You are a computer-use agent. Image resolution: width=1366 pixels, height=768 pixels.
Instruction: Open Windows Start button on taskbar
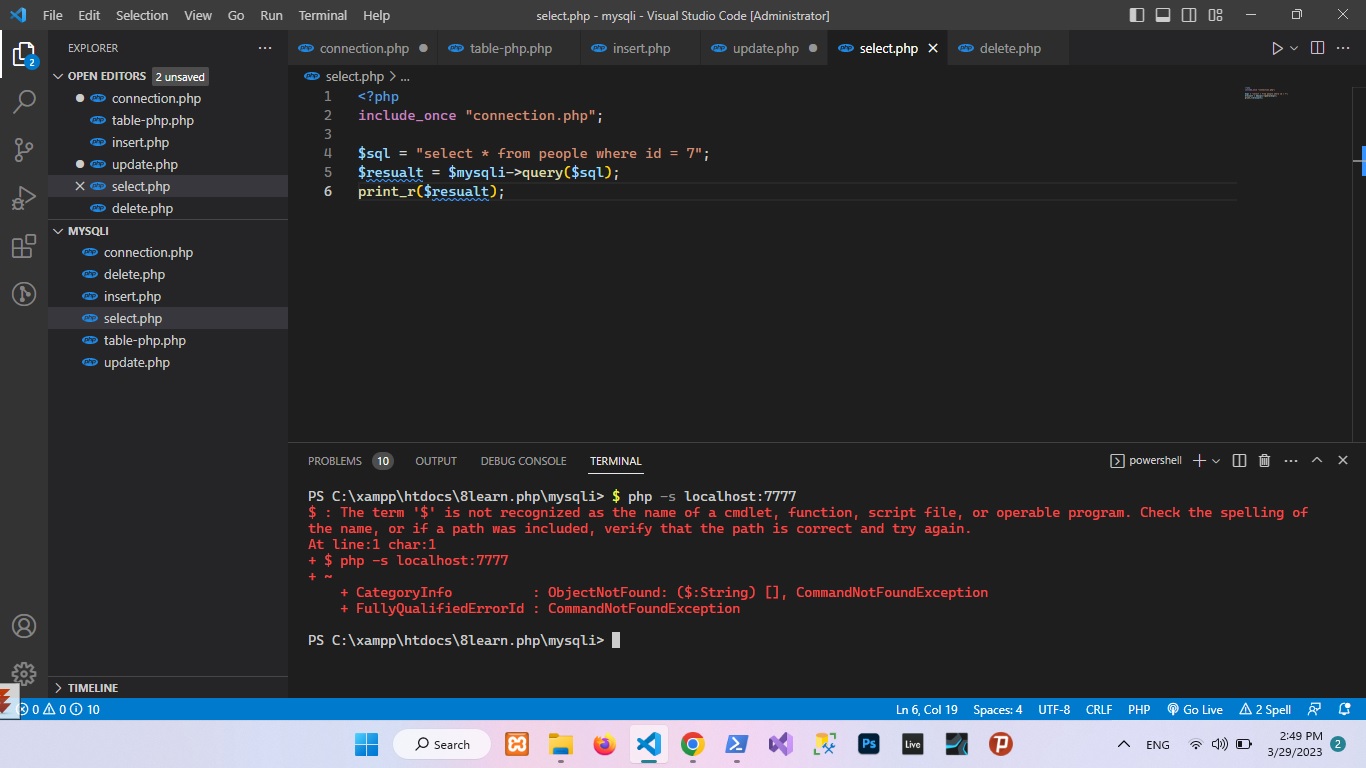pos(367,744)
